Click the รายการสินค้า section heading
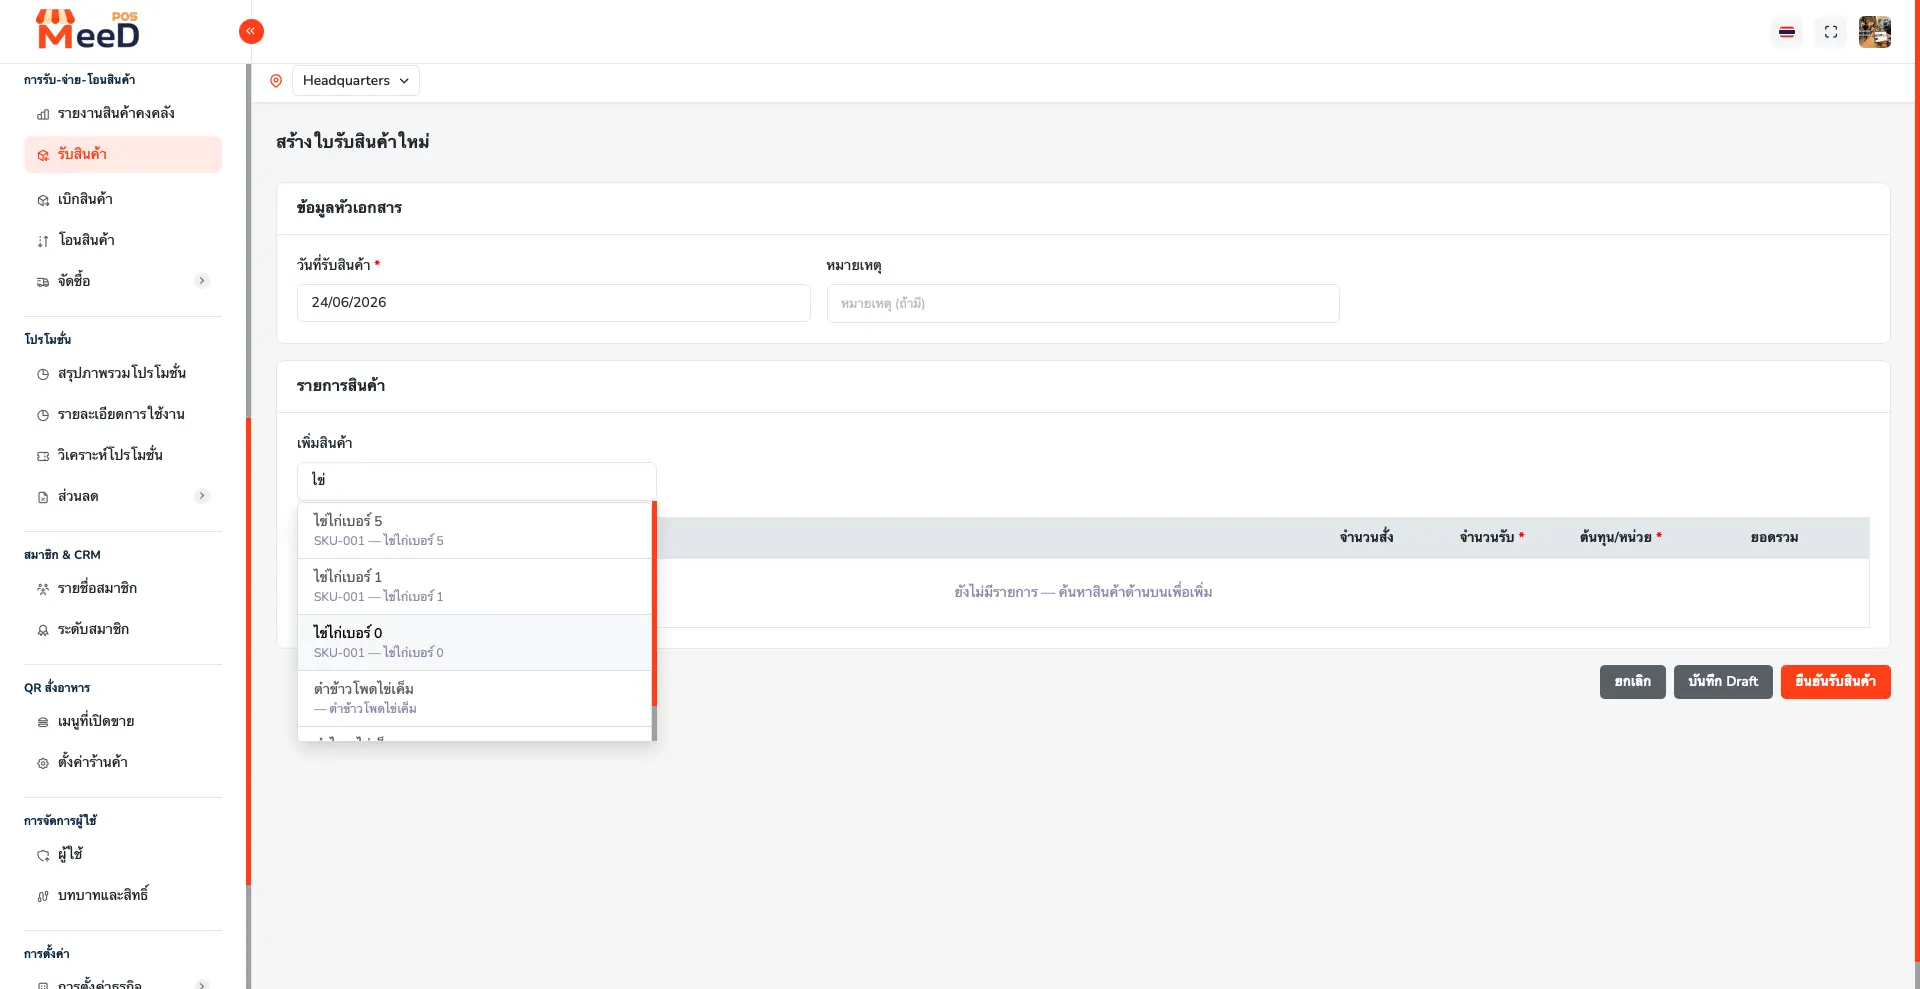 (340, 386)
